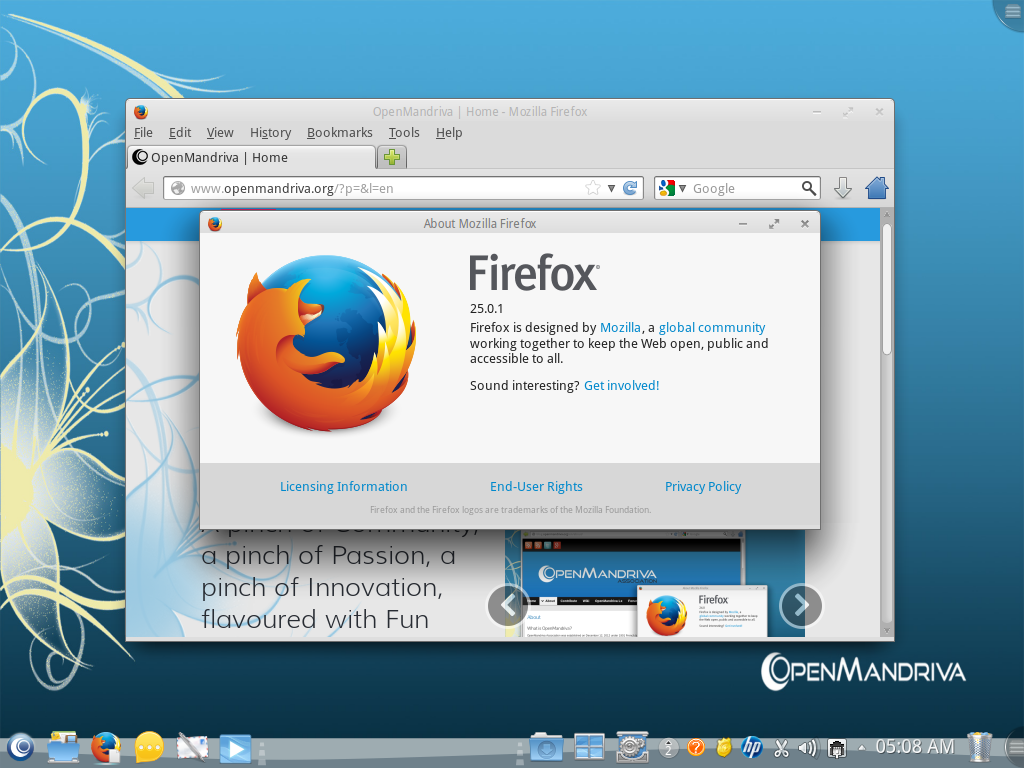Open the End-User Rights link

pyautogui.click(x=536, y=487)
